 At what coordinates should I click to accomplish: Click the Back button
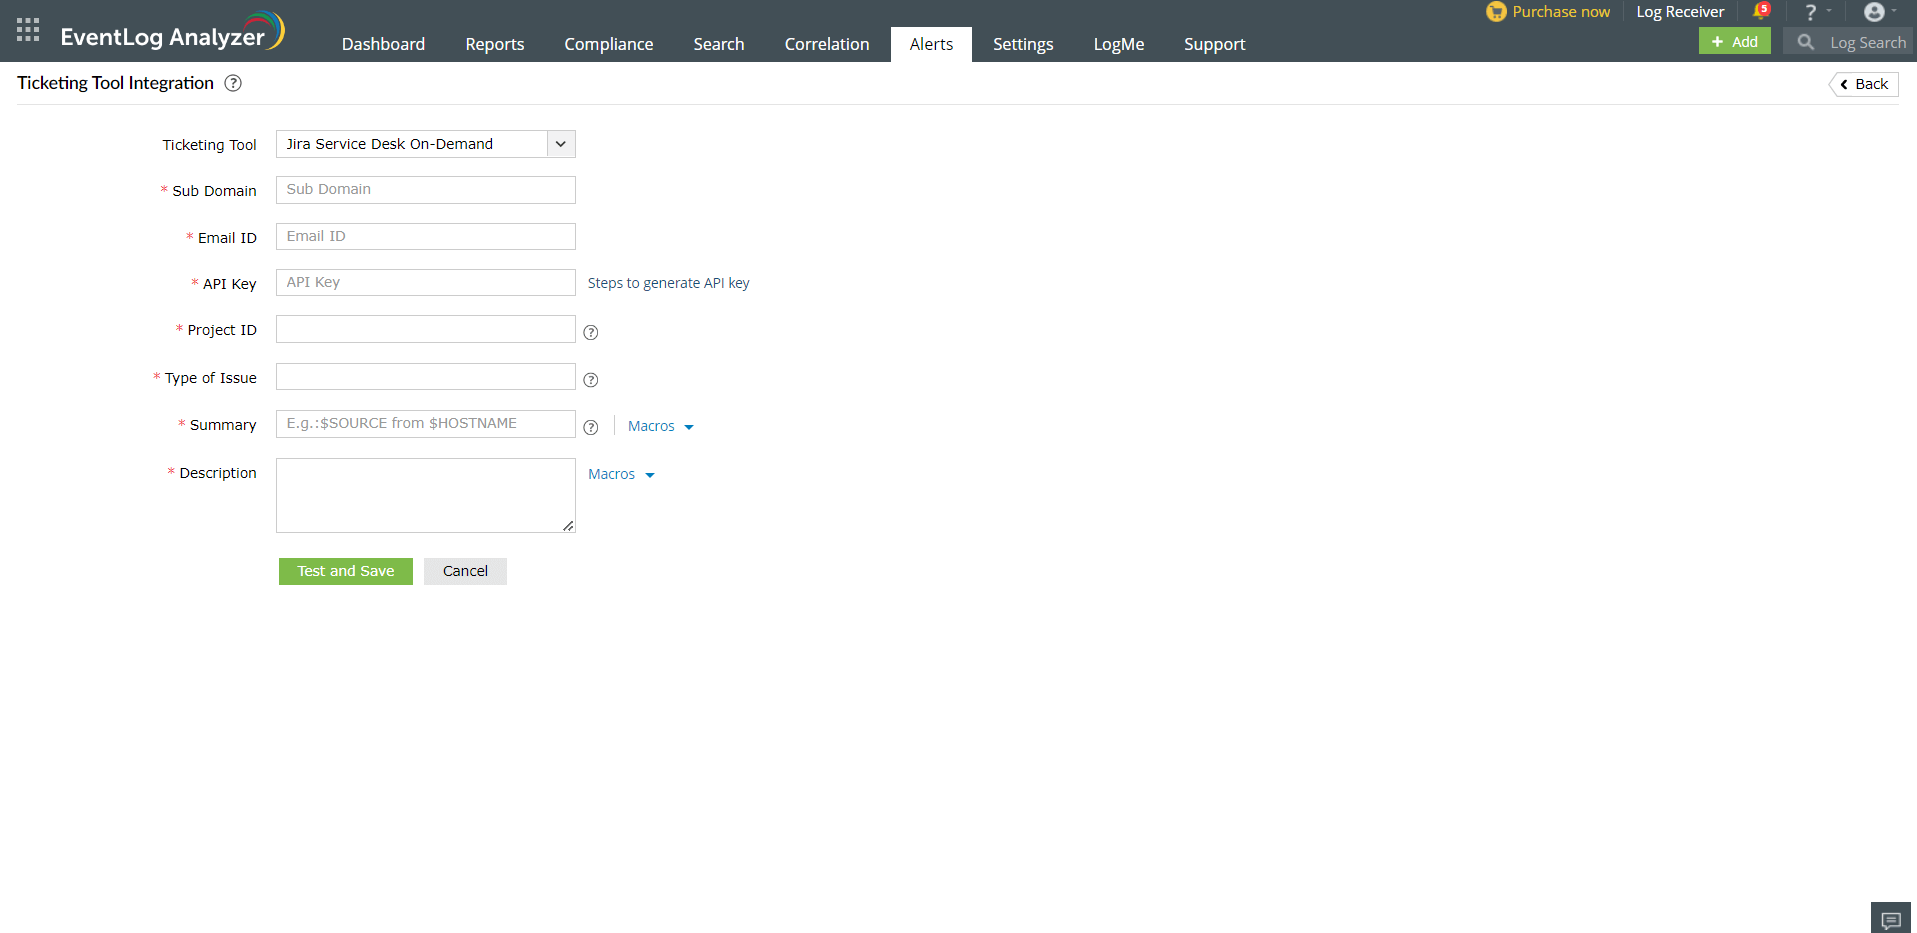(x=1864, y=84)
